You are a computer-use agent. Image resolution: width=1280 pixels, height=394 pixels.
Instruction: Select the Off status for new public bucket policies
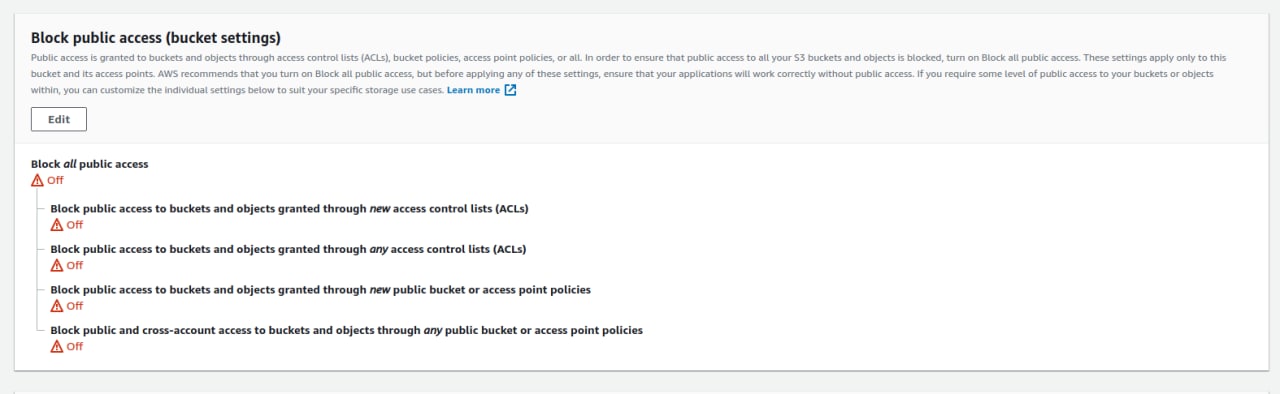74,306
